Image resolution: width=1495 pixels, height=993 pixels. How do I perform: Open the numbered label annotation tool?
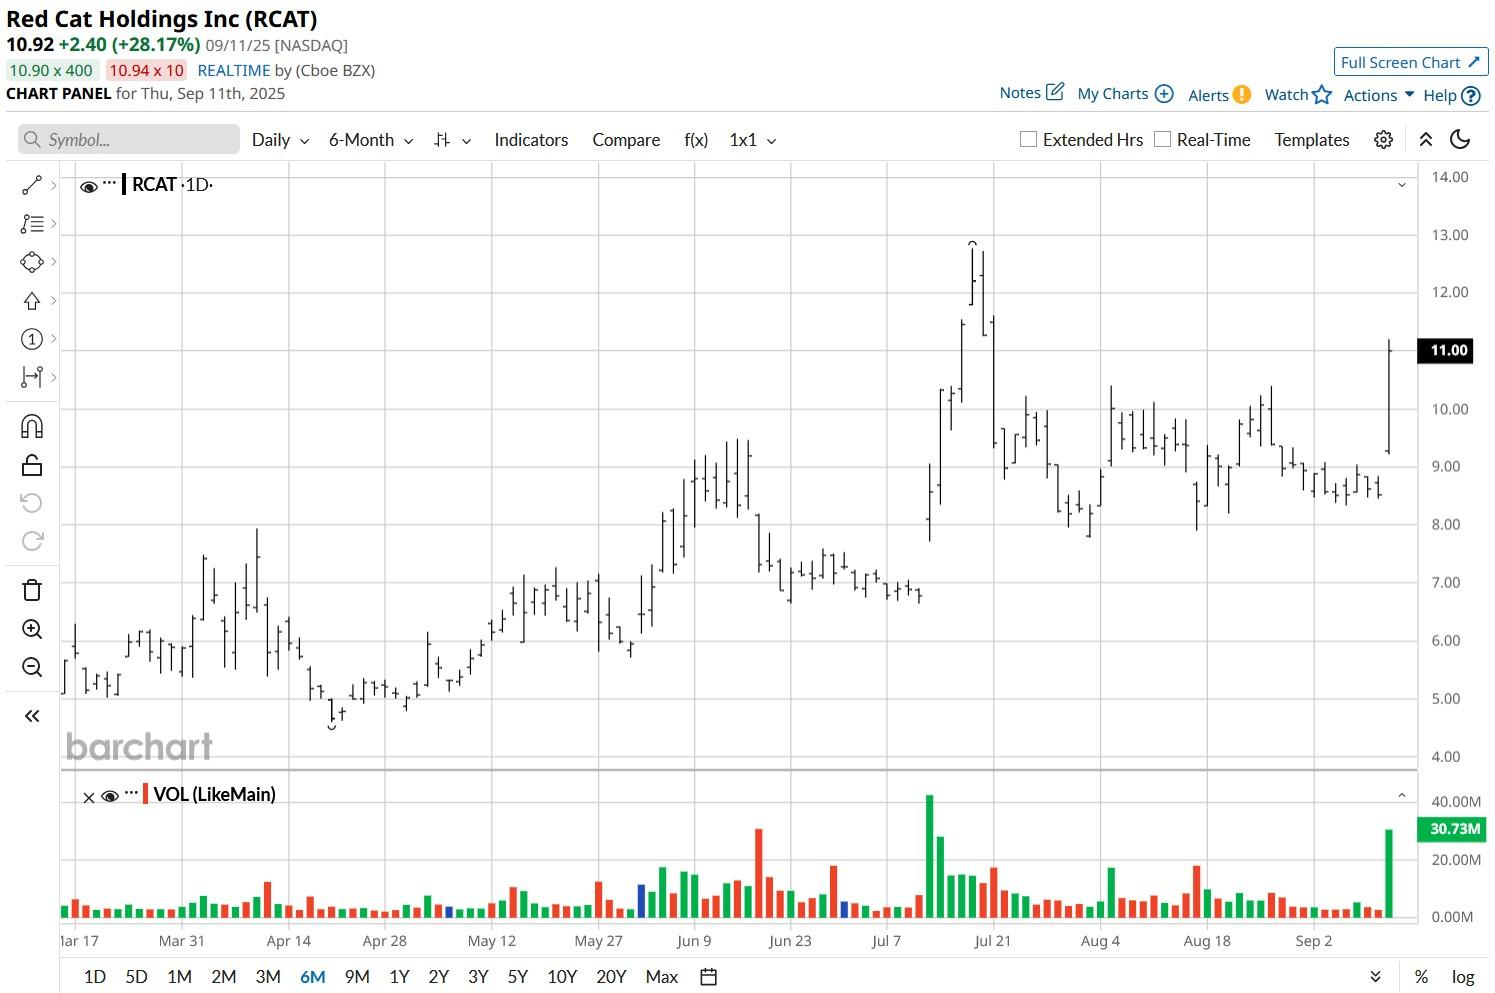pyautogui.click(x=32, y=339)
